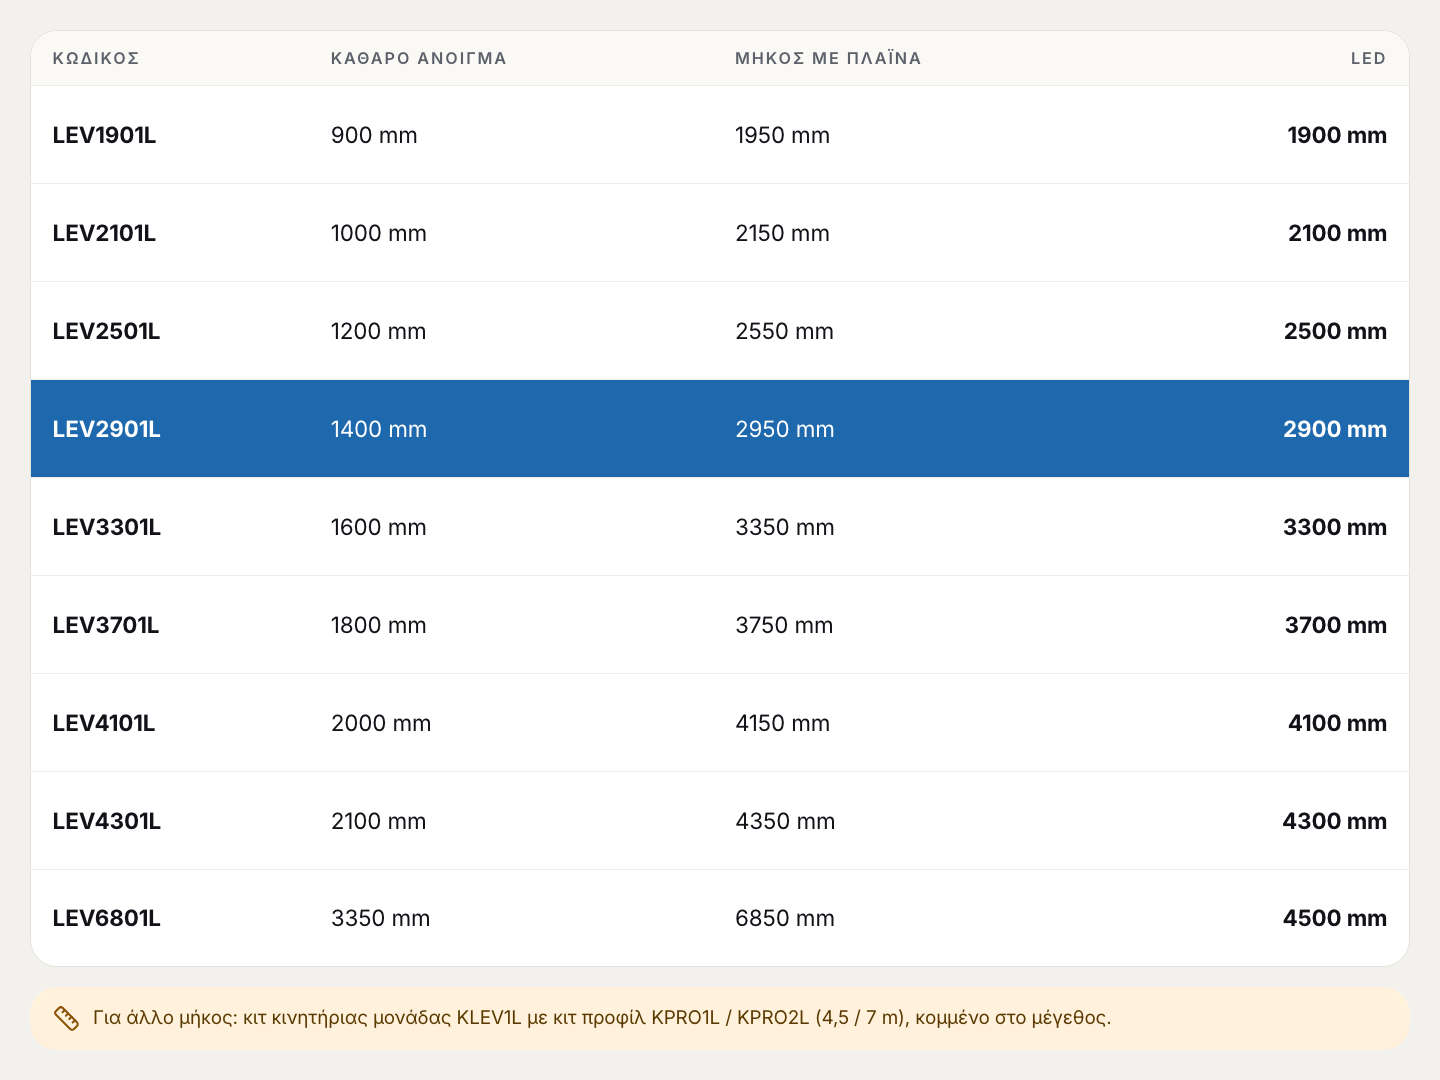
Task: Select the 3350 mm length cell in LEV3301L row
Action: (785, 527)
